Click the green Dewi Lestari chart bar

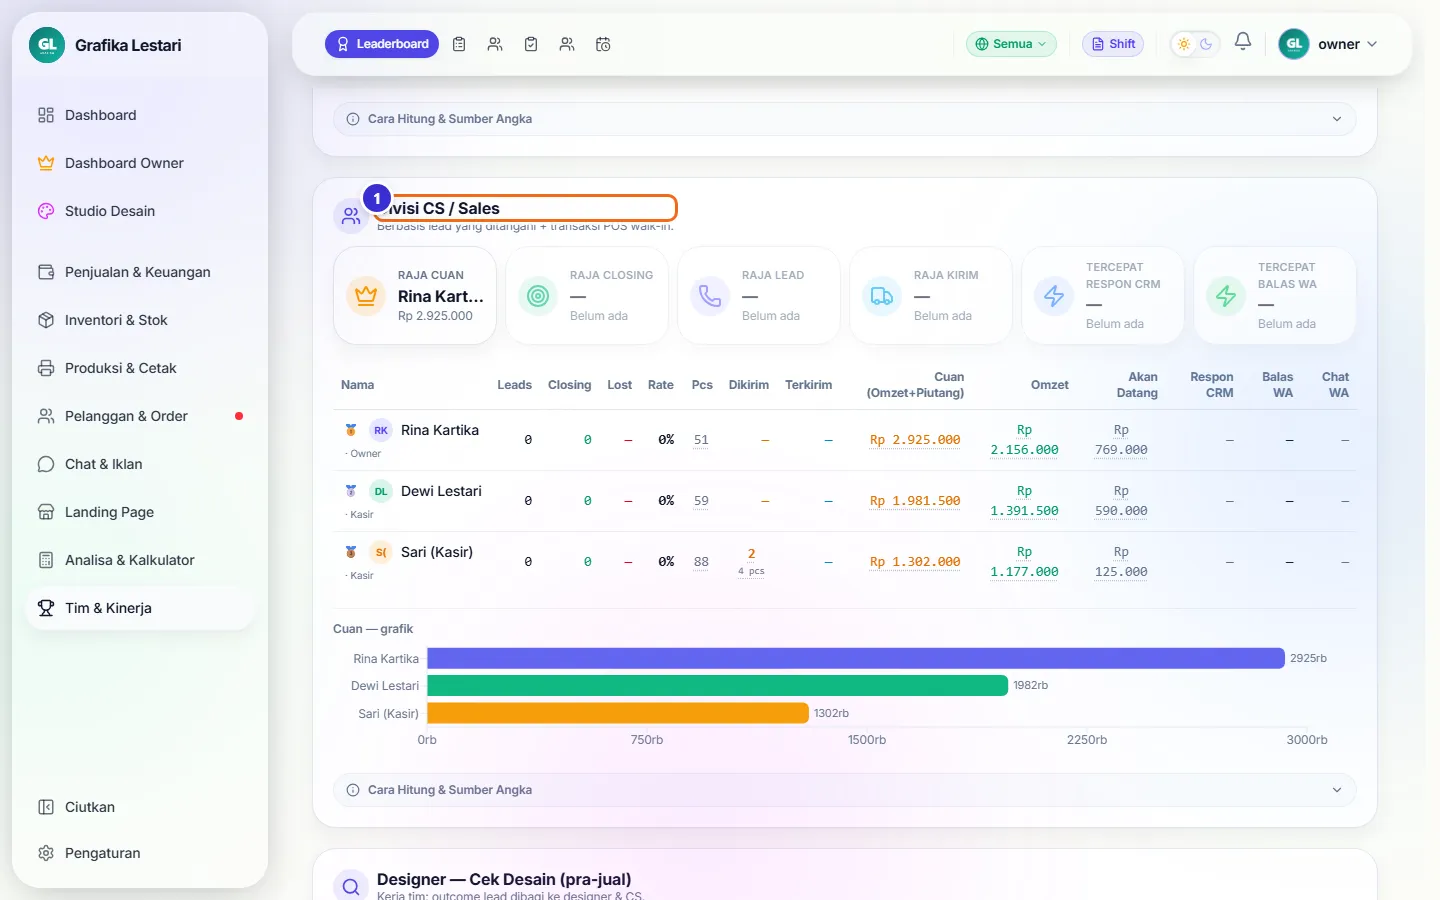pyautogui.click(x=717, y=685)
